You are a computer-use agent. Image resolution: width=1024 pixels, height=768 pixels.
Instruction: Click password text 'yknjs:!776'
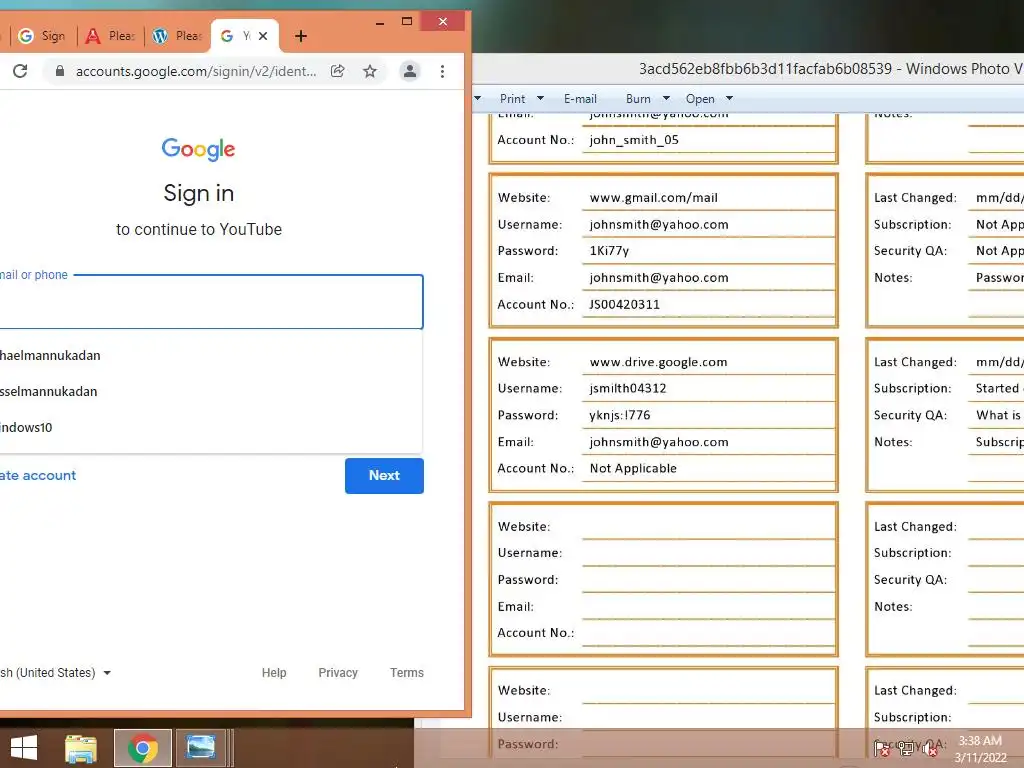pyautogui.click(x=620, y=415)
